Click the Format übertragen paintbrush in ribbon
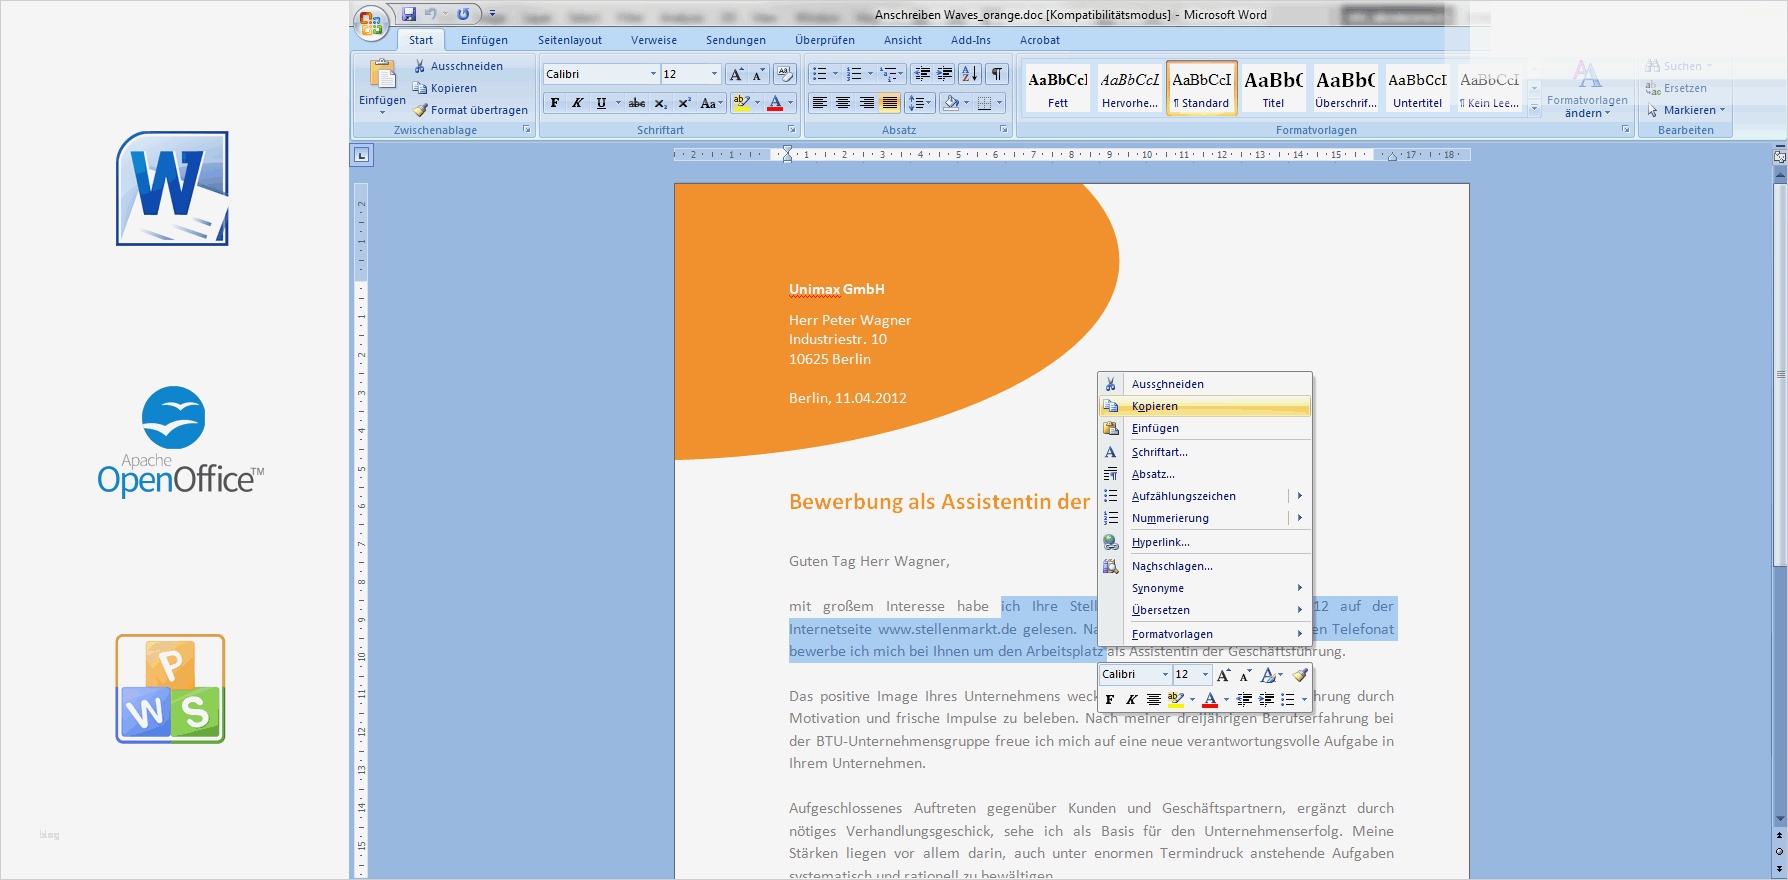 point(470,110)
